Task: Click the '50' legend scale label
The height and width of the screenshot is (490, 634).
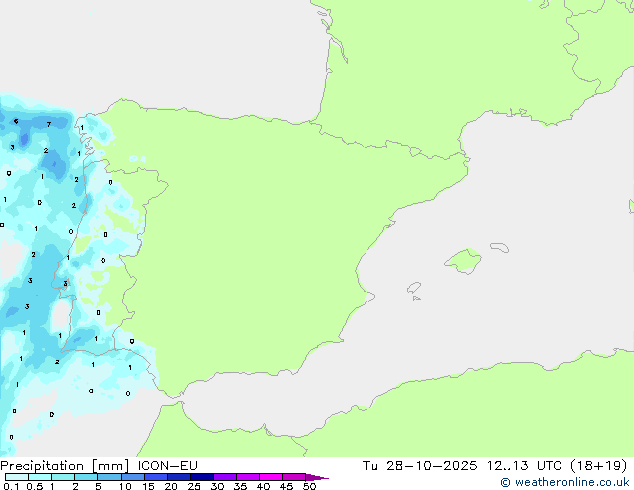Action: pos(309,486)
